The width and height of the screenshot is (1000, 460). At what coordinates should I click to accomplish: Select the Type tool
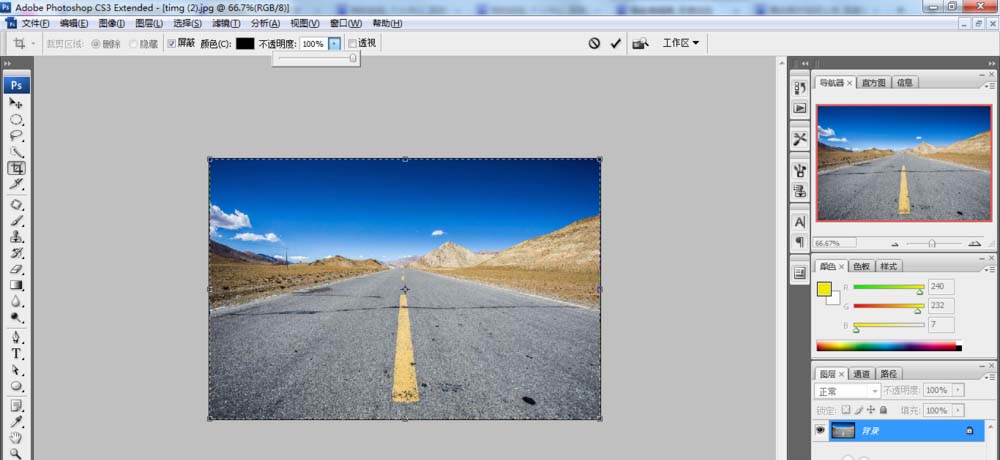point(17,353)
